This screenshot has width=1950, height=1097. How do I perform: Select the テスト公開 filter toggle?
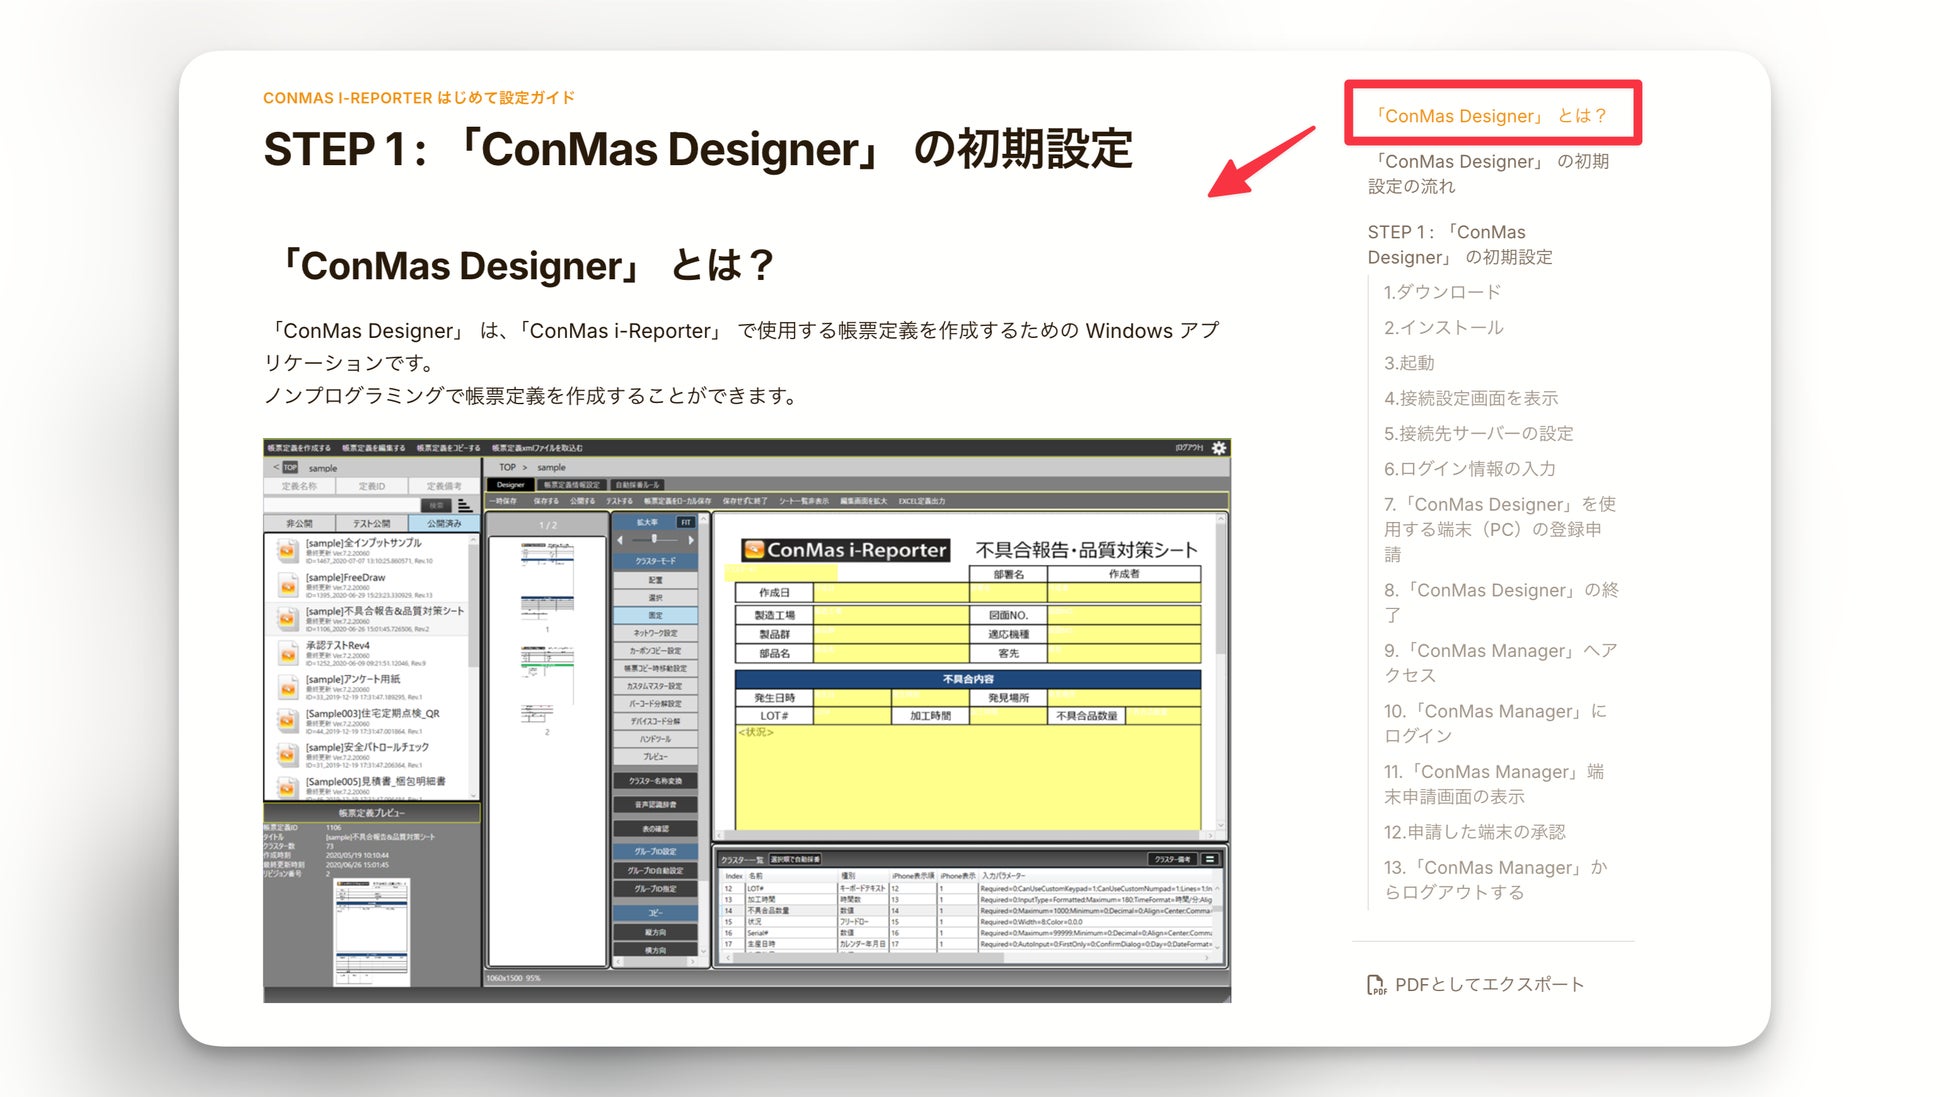(371, 523)
